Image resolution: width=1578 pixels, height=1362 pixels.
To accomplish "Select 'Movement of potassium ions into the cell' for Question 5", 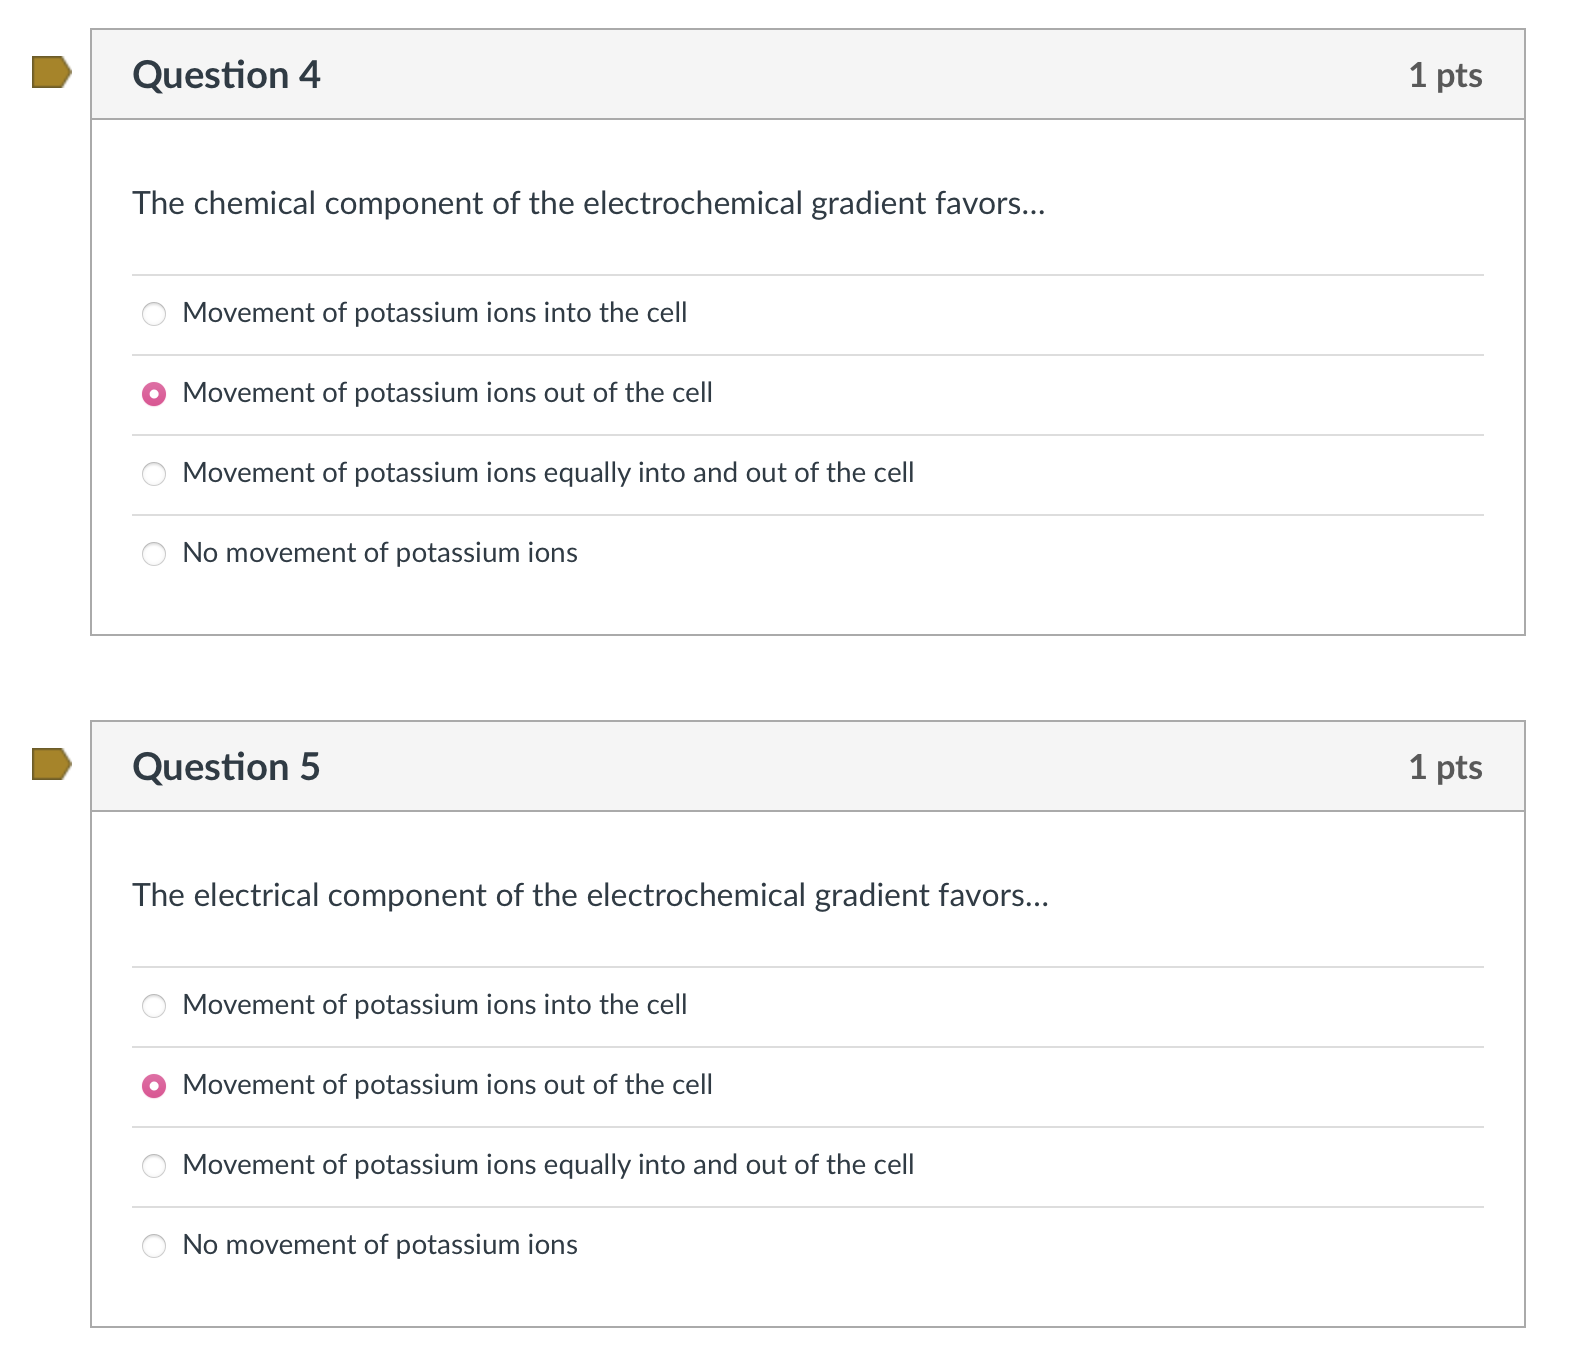I will point(154,1006).
